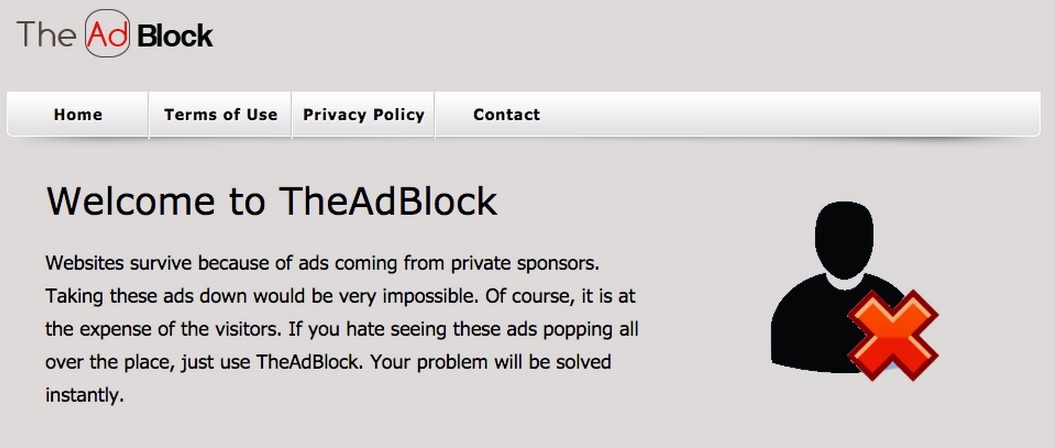Click the black user silhouette head
1055x448 pixels.
[844, 240]
